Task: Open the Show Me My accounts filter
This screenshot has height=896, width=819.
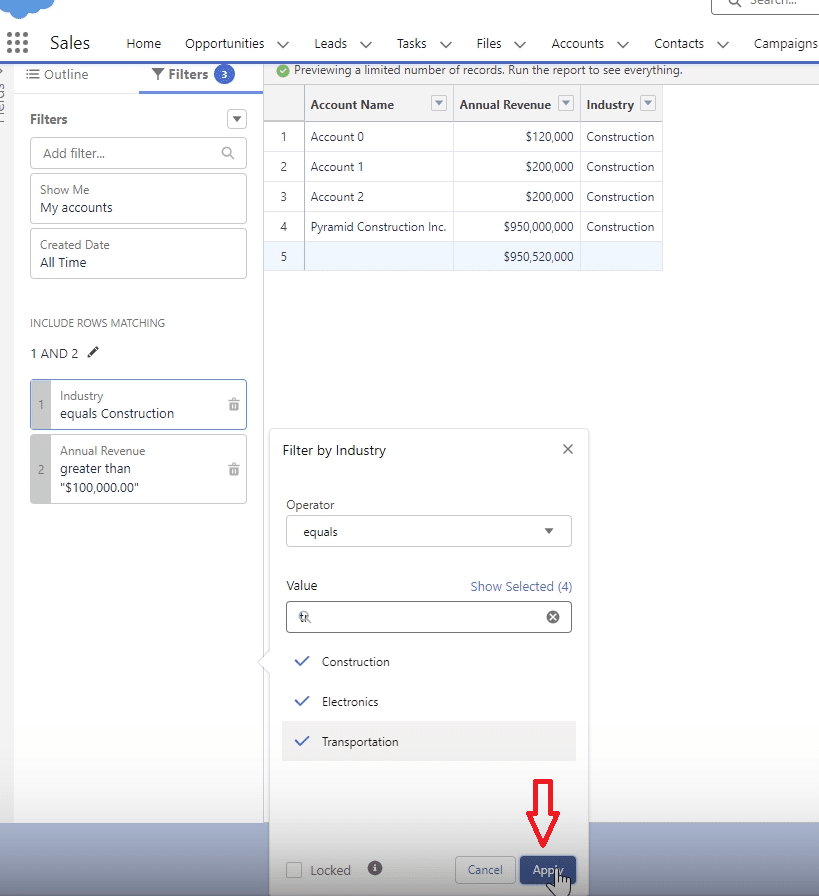Action: (138, 198)
